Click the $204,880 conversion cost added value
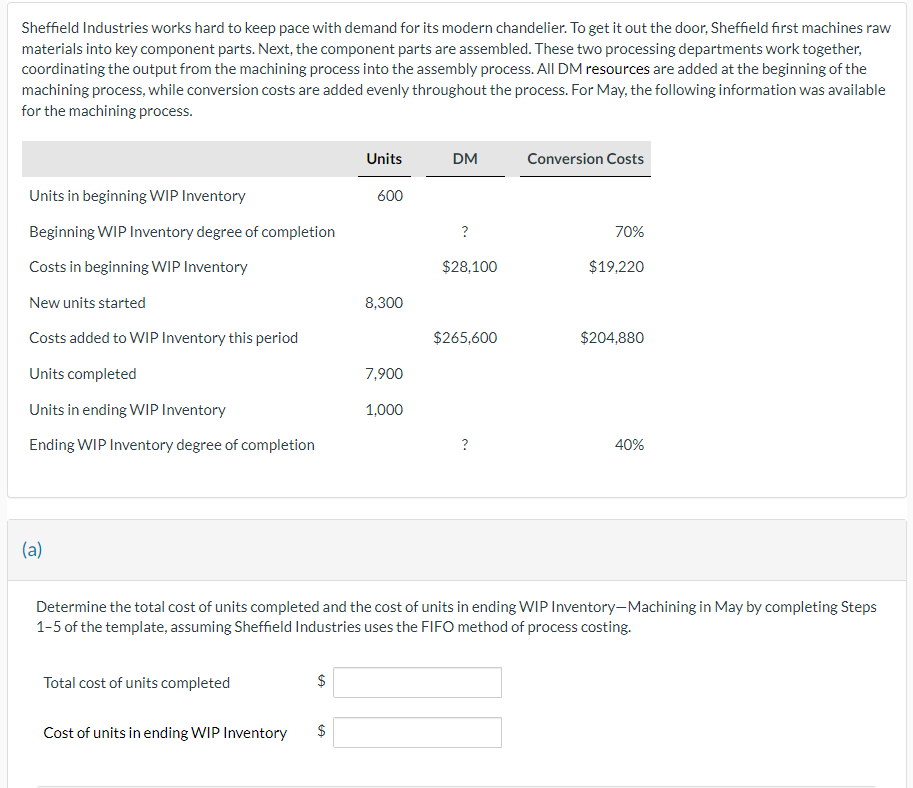 tap(612, 338)
